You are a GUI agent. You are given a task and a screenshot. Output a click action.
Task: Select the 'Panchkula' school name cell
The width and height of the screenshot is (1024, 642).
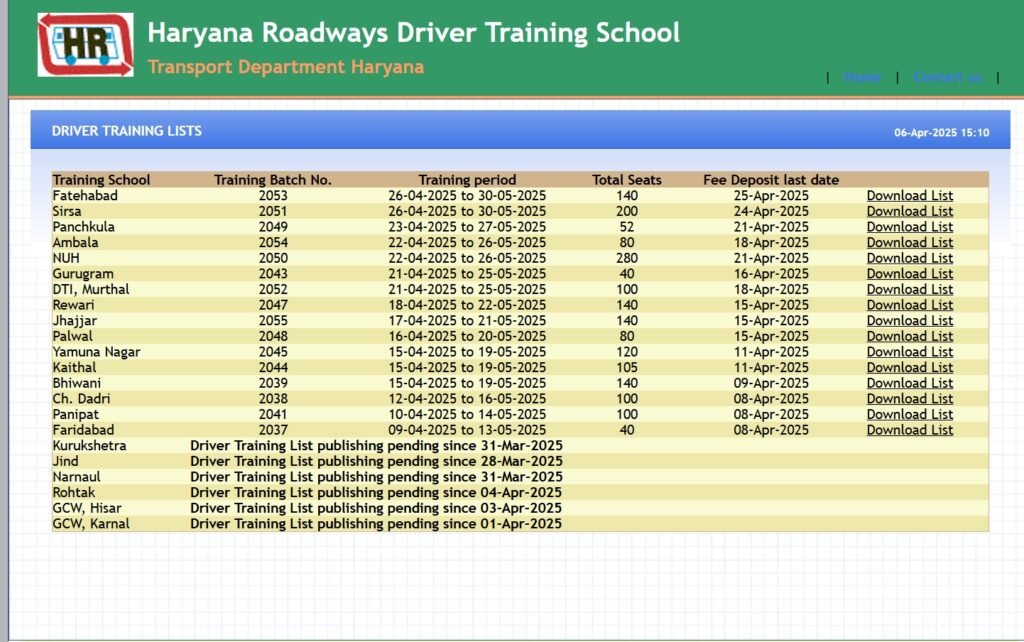(x=84, y=227)
